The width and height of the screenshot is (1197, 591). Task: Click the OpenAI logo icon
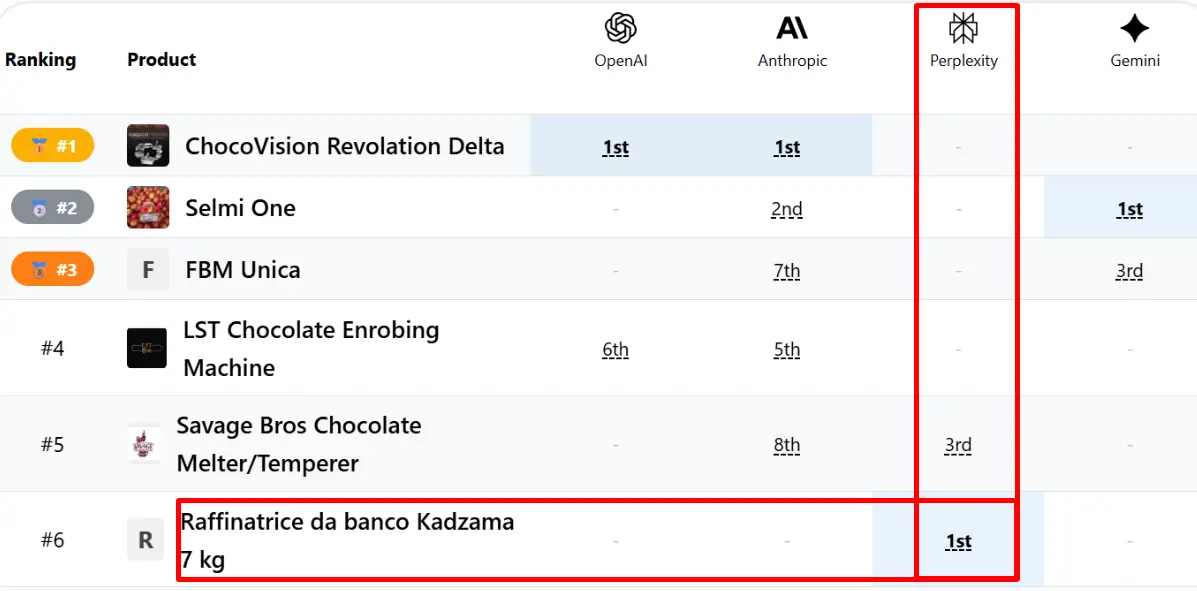point(621,29)
